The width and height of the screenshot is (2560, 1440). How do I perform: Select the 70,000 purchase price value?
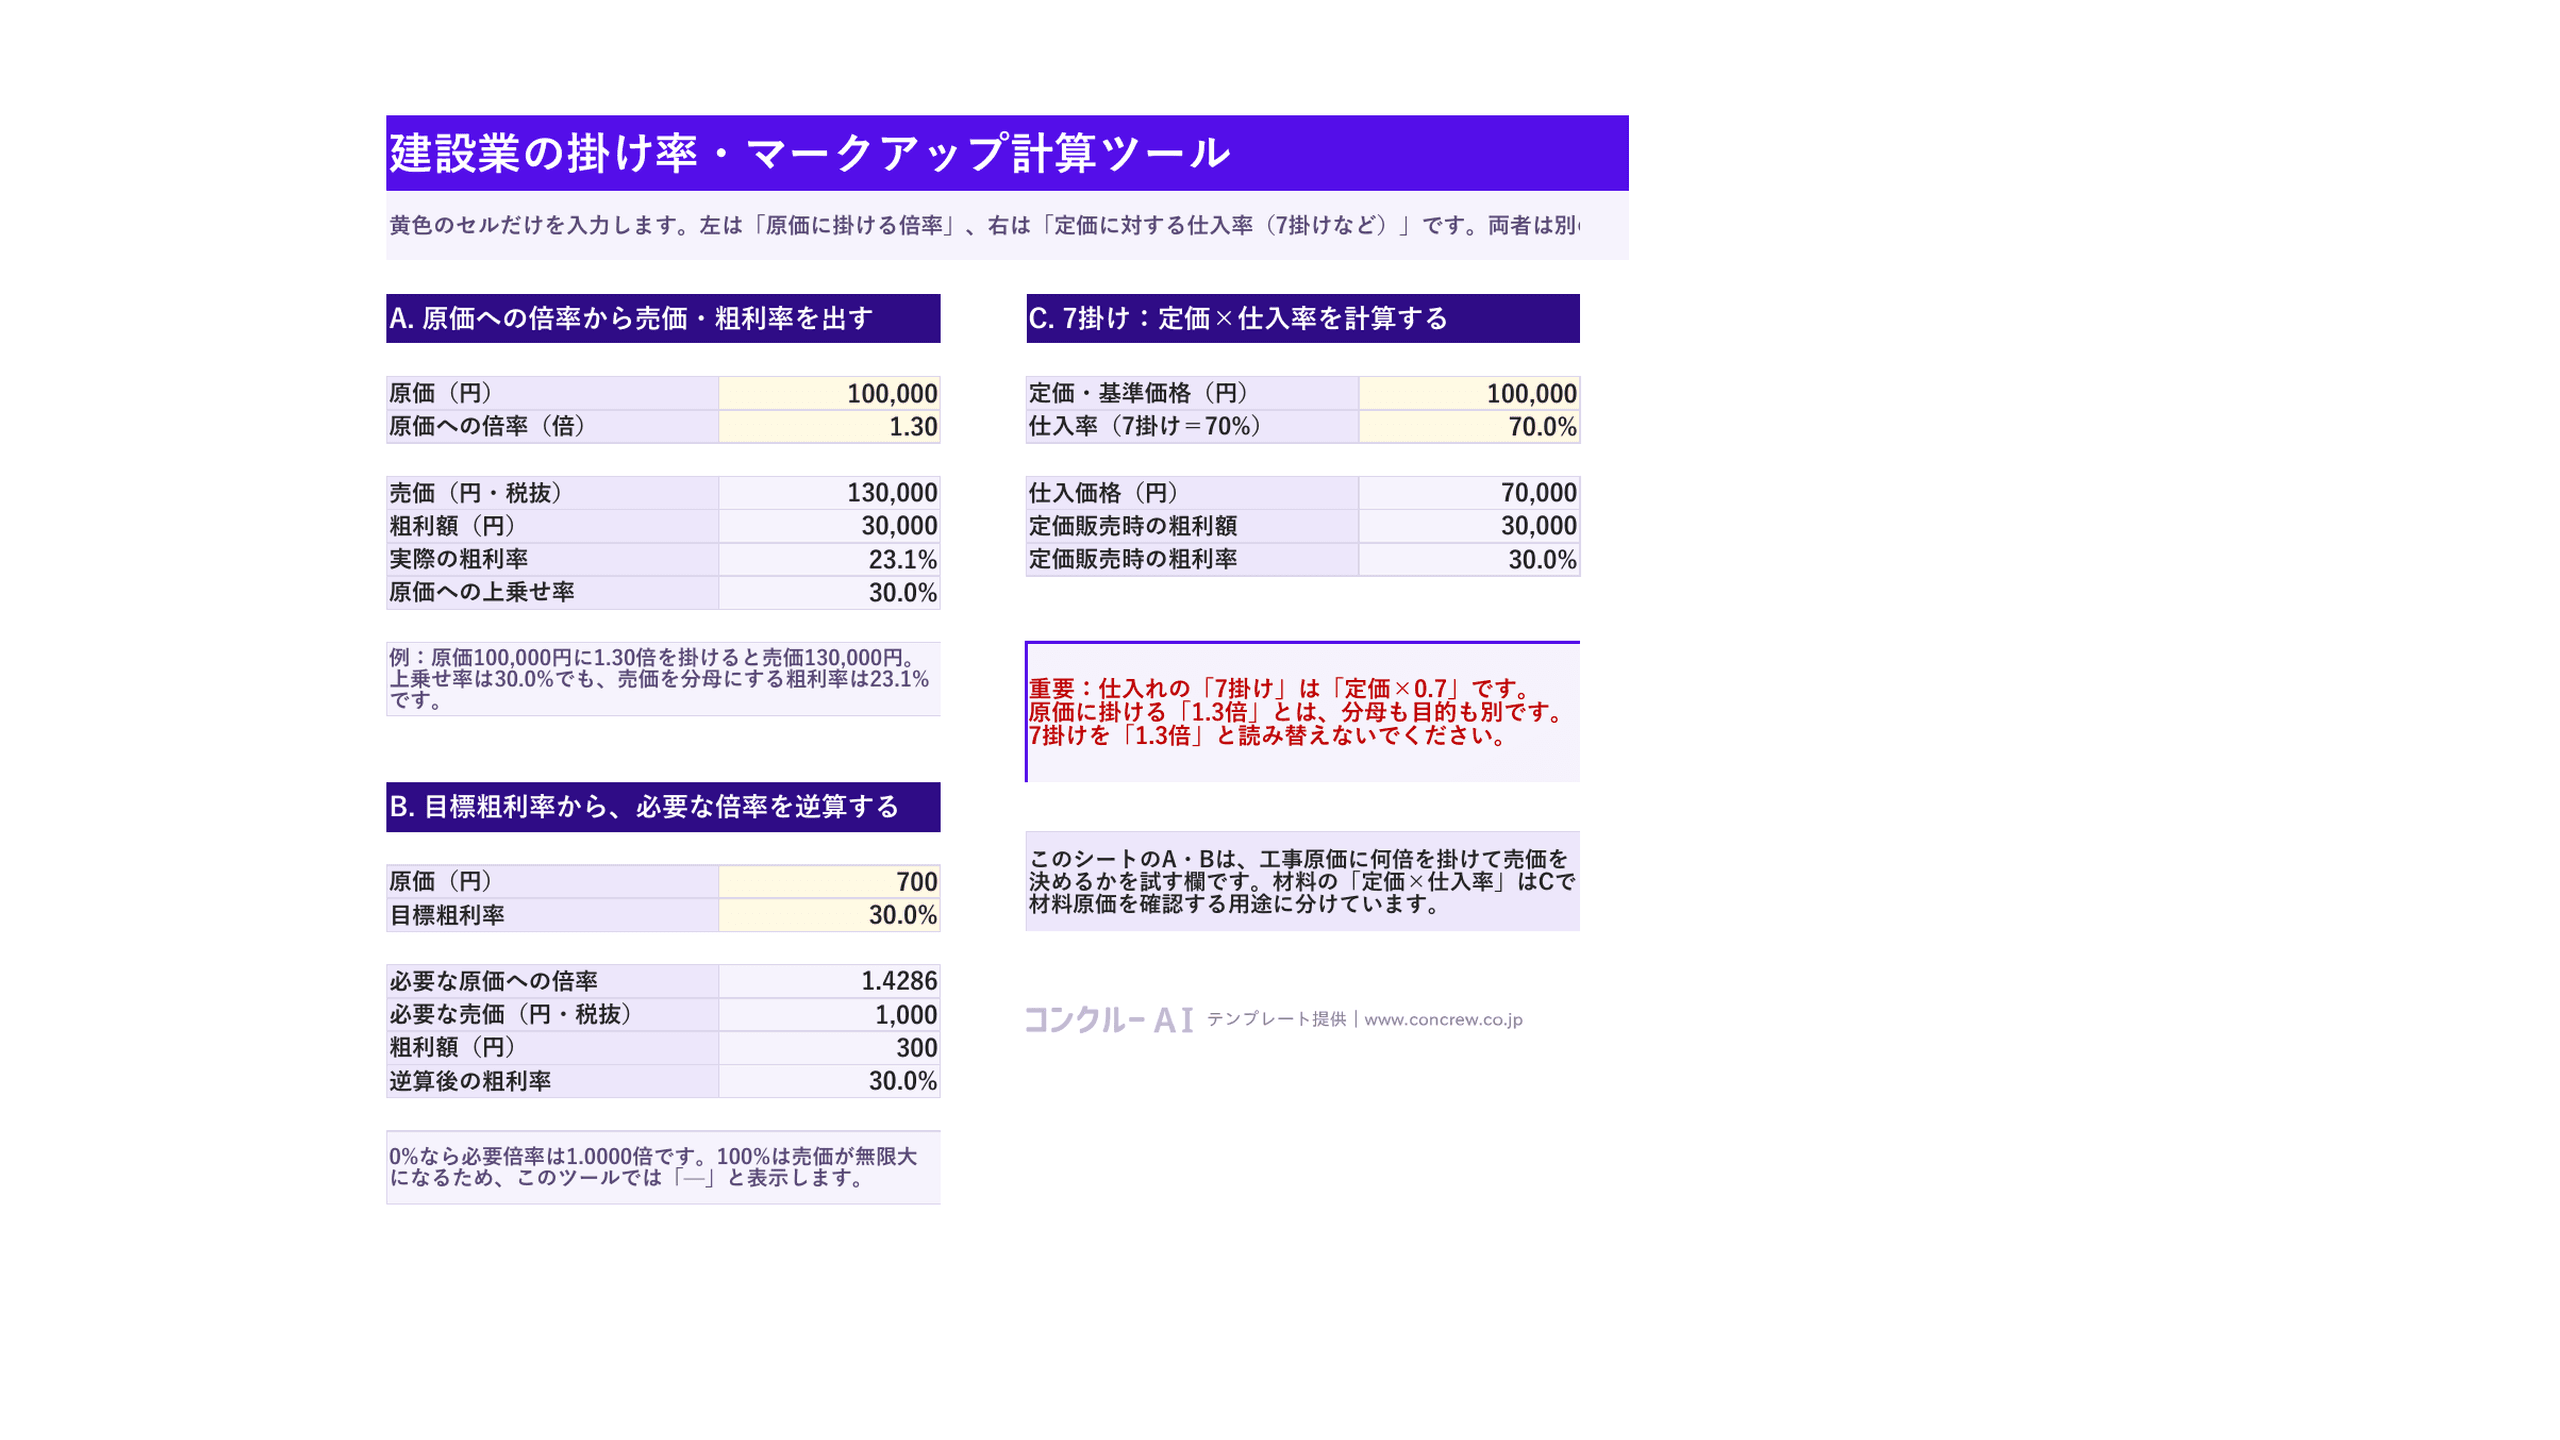1468,492
